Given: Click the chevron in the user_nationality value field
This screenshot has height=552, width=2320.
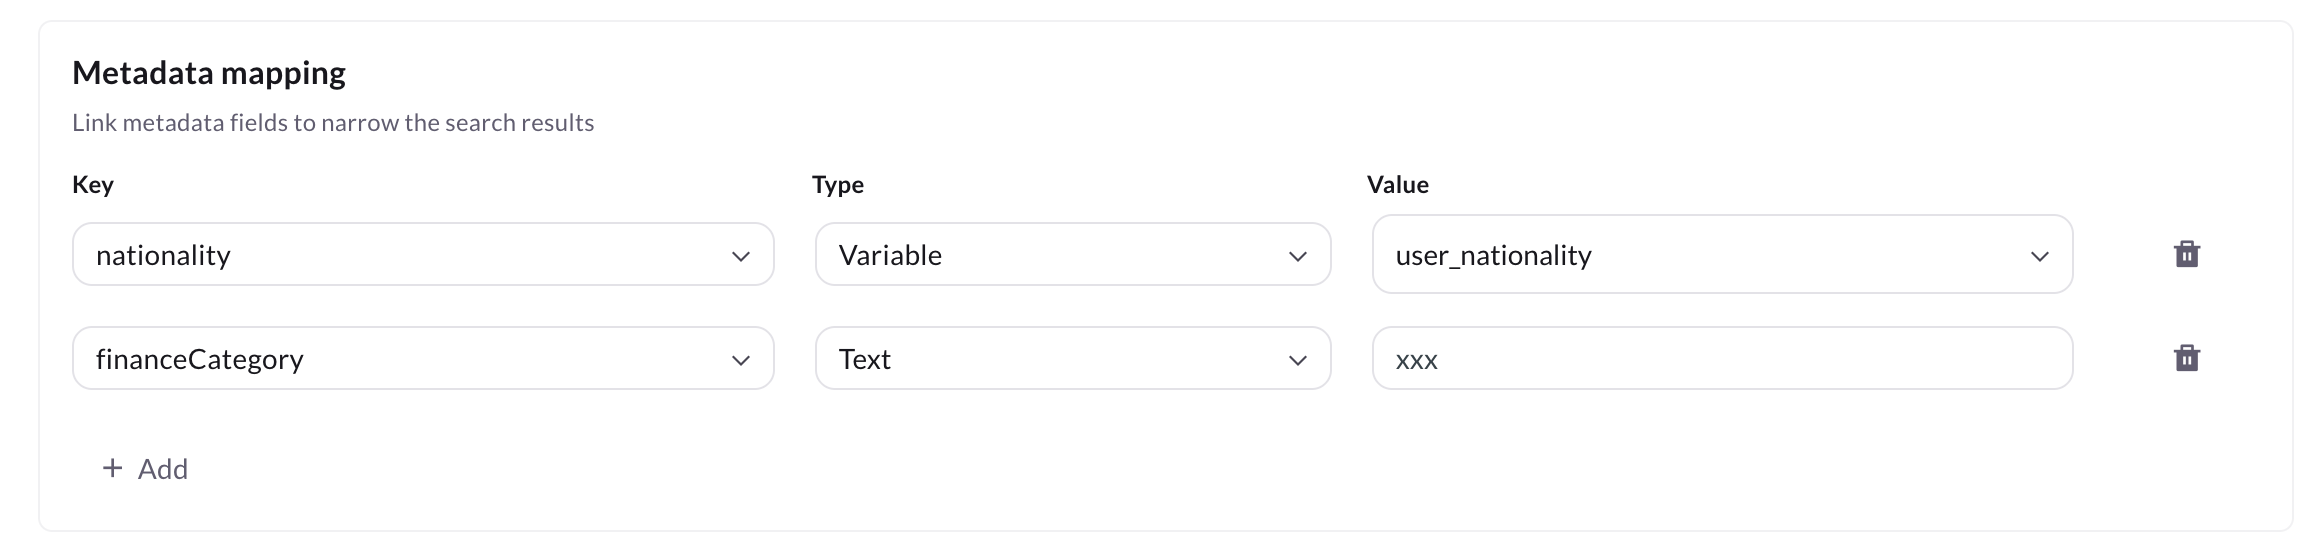Looking at the screenshot, I should [x=2039, y=256].
